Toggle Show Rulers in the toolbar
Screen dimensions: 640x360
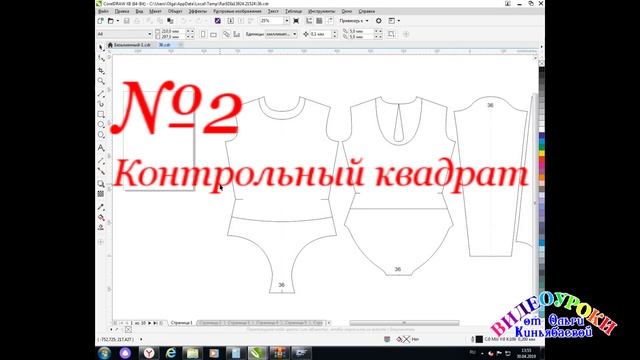tap(309, 20)
